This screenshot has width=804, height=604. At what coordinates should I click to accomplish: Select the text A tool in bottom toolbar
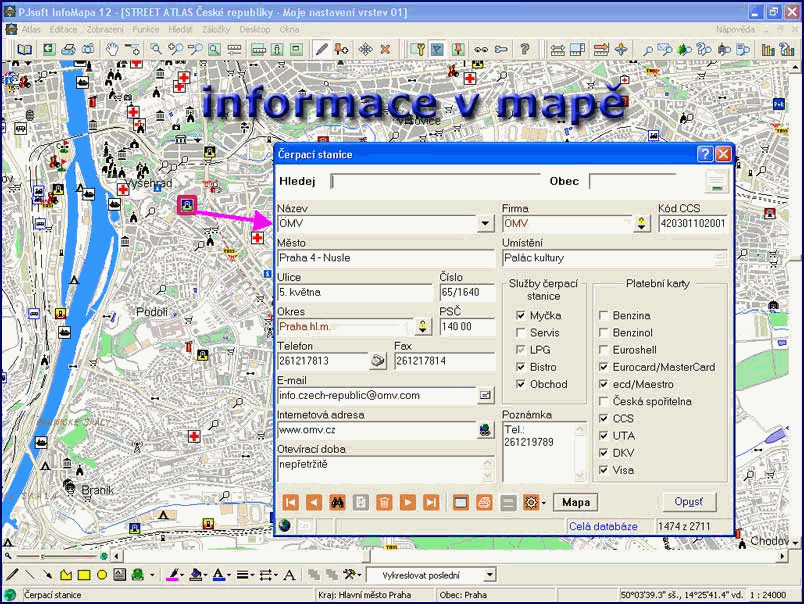(x=289, y=575)
